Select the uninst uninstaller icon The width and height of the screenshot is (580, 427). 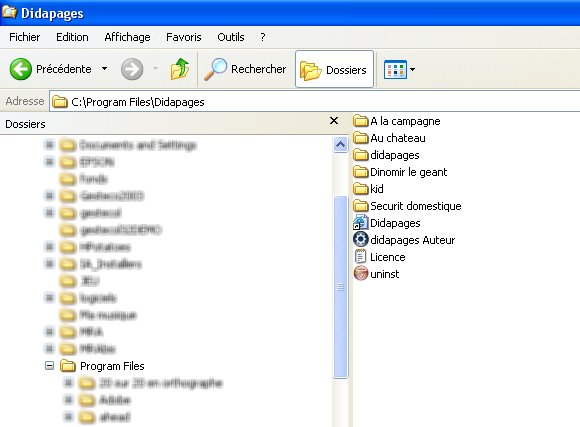coord(361,273)
